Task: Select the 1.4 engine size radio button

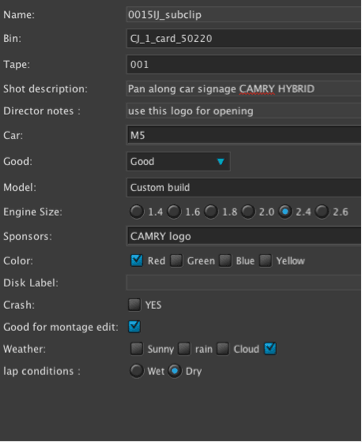Action: pos(137,212)
